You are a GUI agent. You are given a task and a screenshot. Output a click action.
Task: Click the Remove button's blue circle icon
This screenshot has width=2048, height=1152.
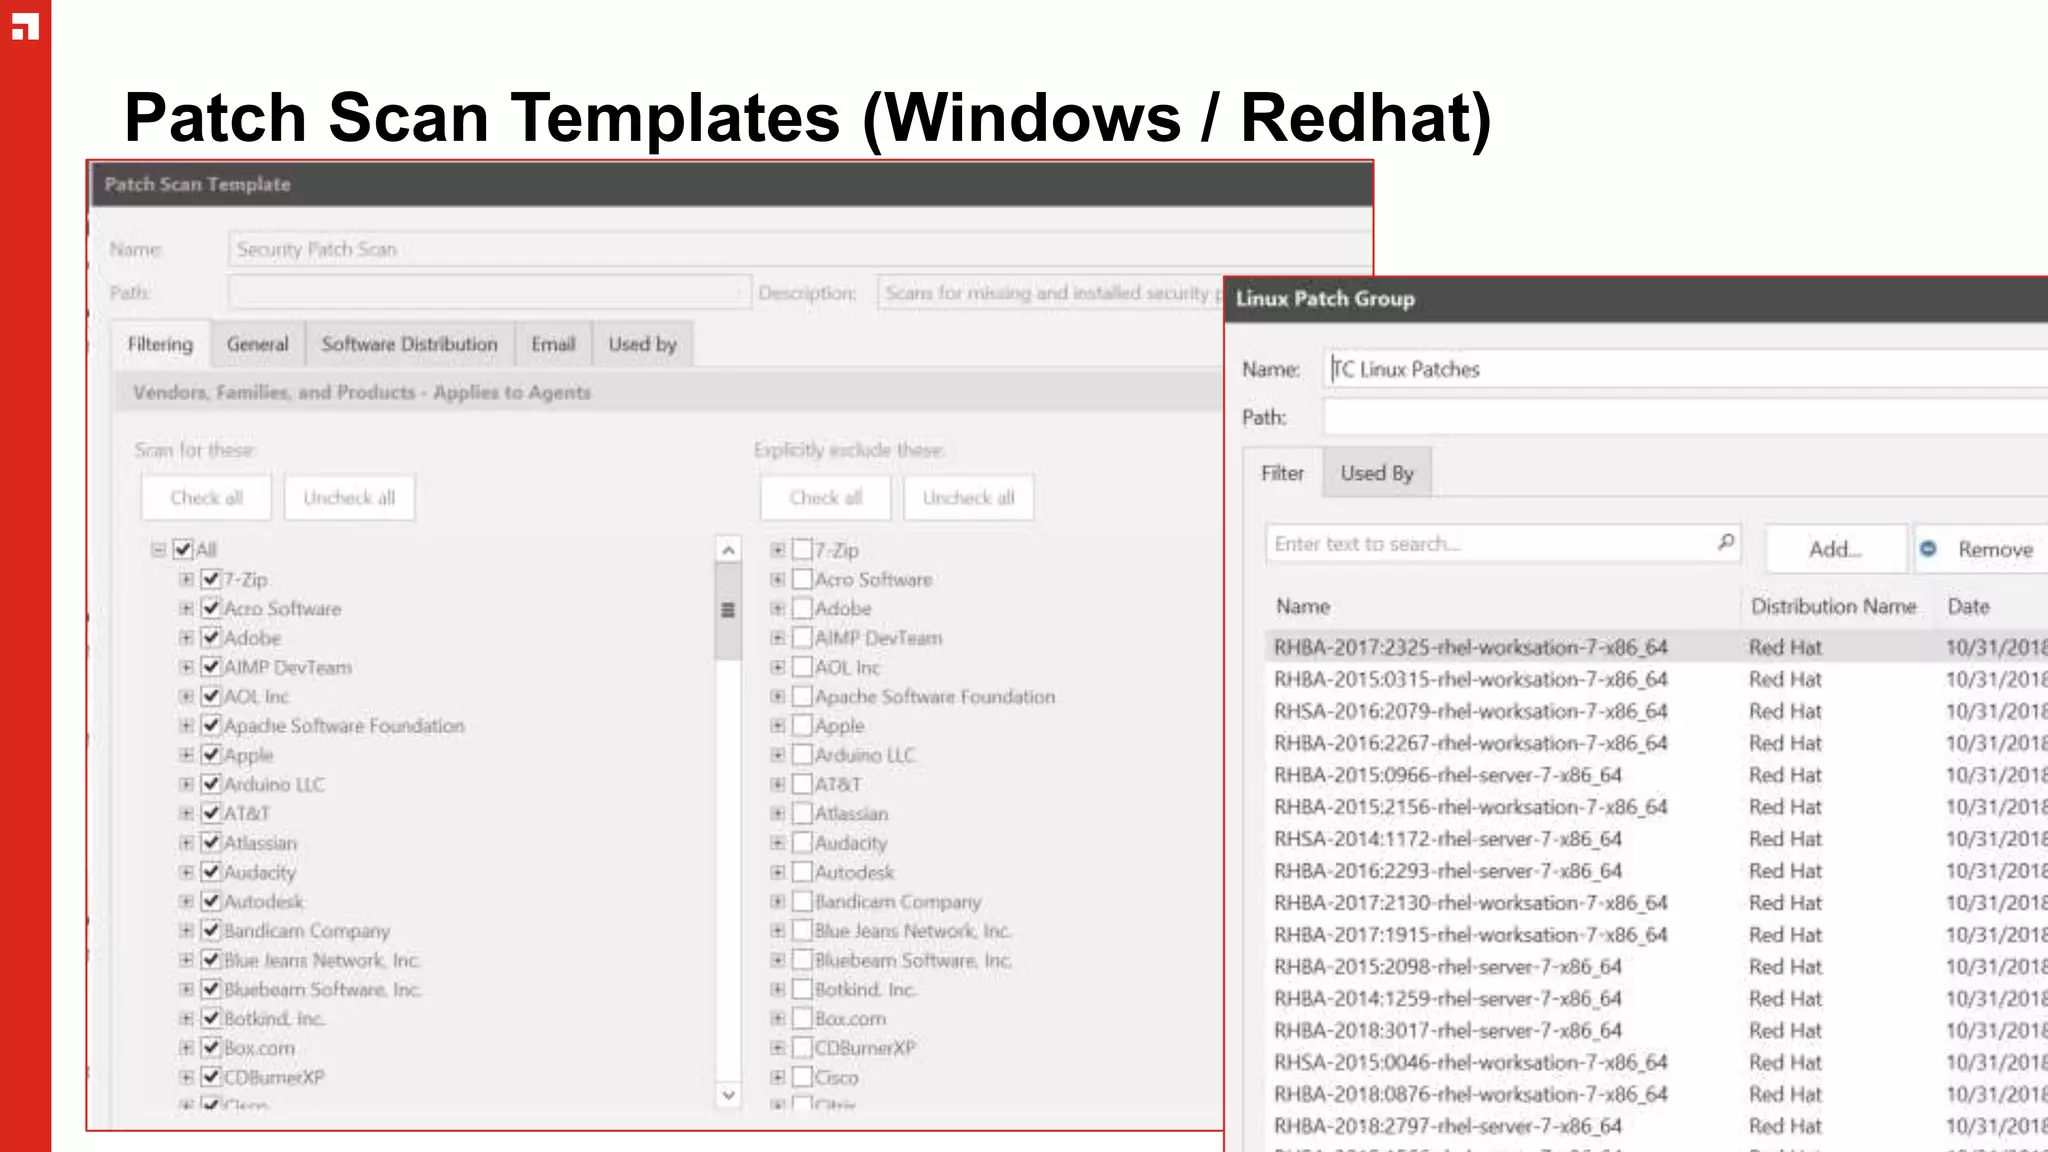pyautogui.click(x=1928, y=548)
